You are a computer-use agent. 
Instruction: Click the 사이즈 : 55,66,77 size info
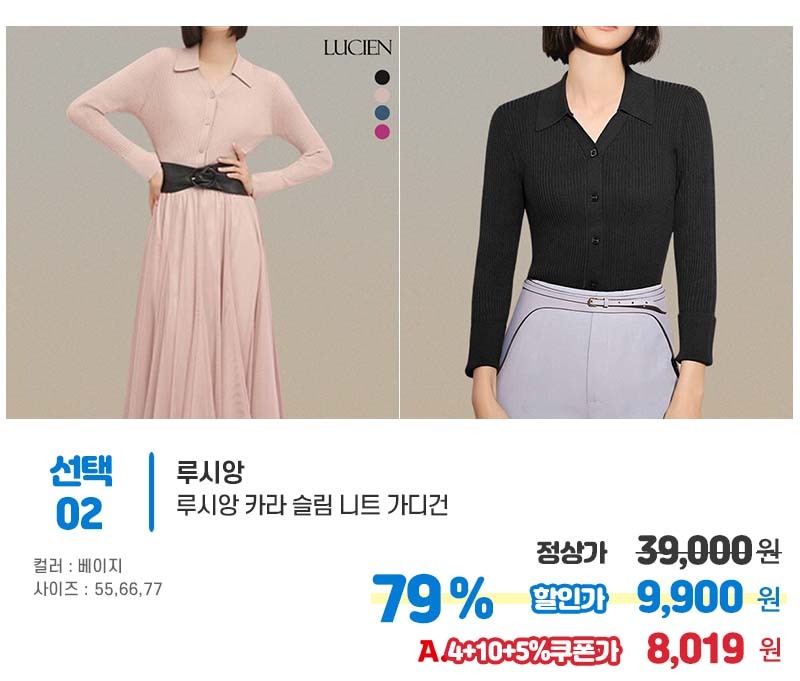tap(98, 589)
